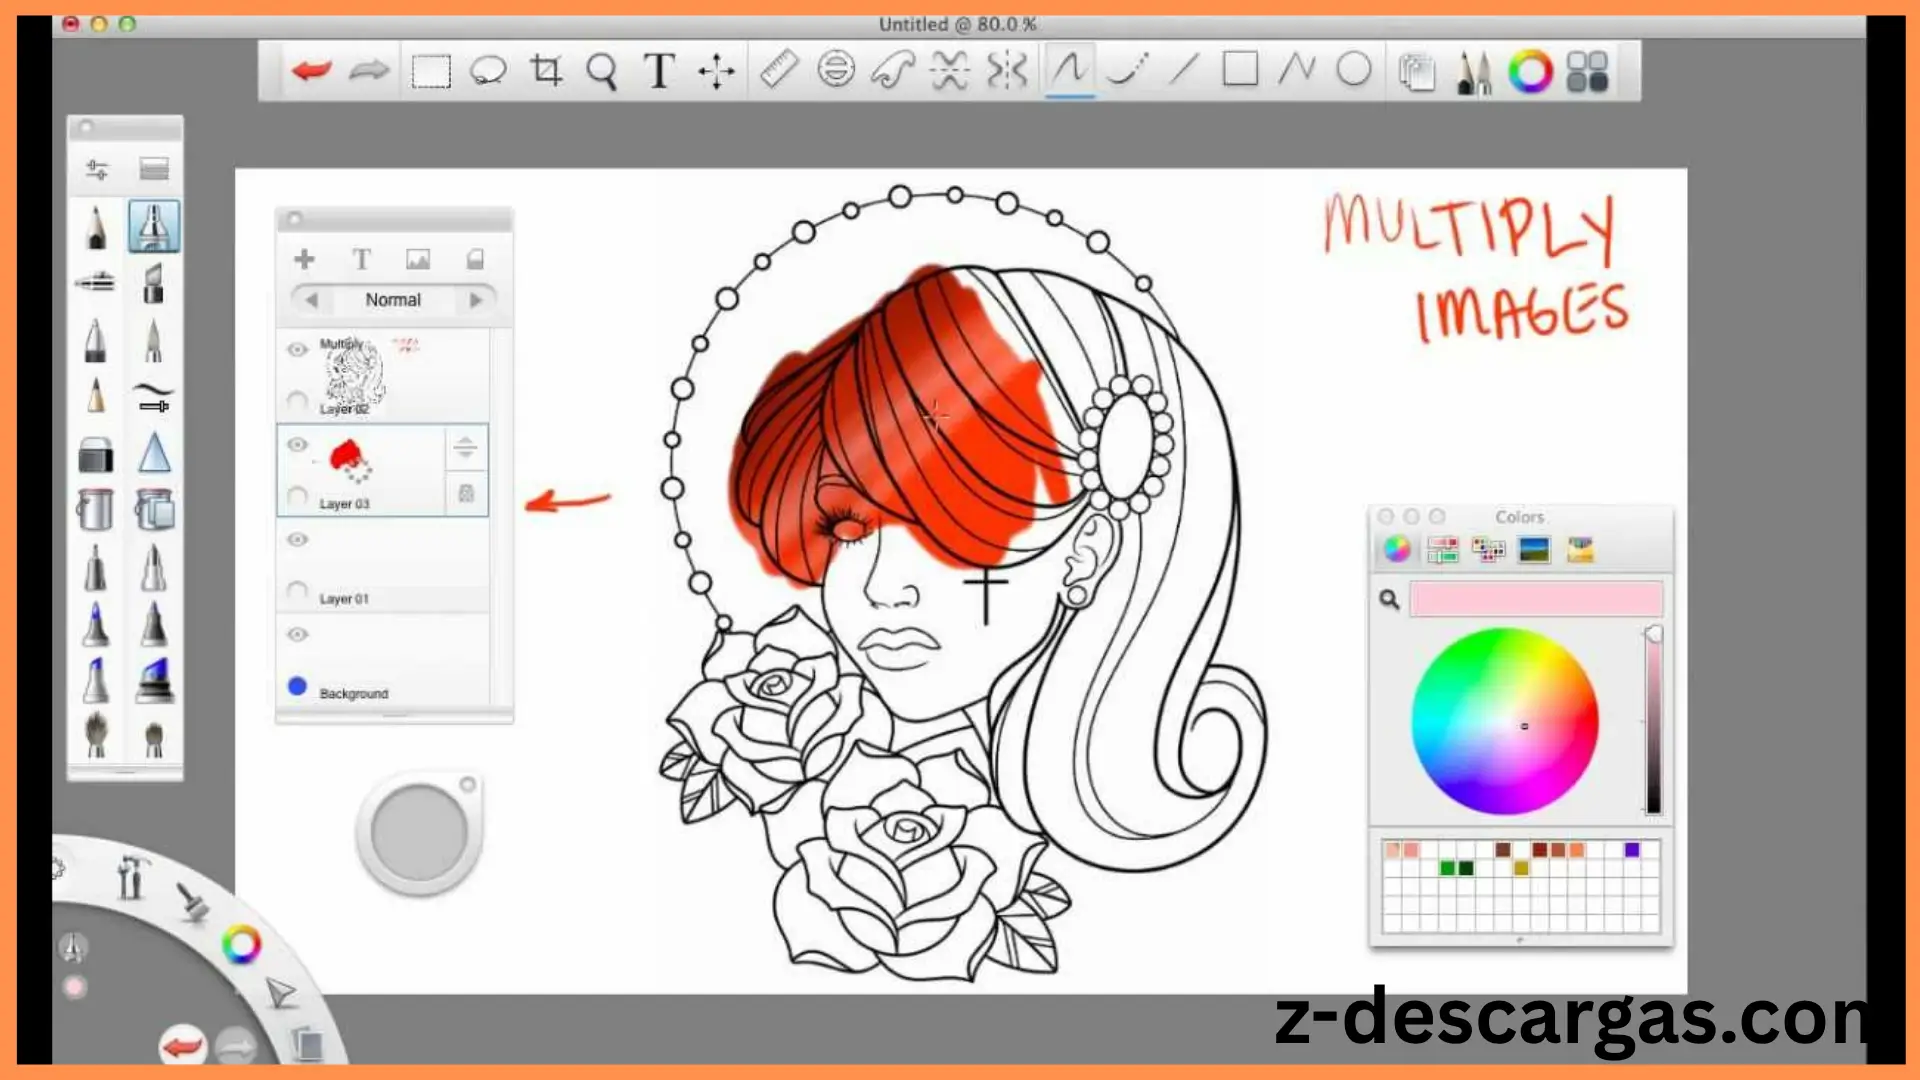Open Layer 03 marking menu icon
The image size is (1920, 1080).
click(x=465, y=448)
